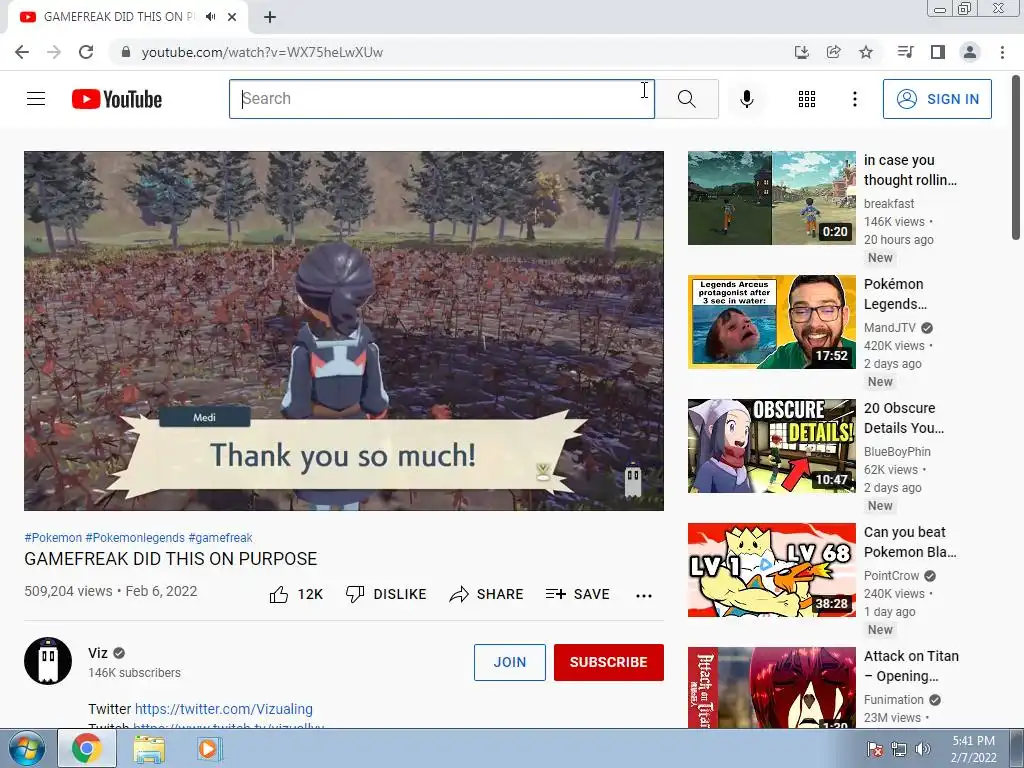Open 'Can you beat Pokemon Bla...' title
Image resolution: width=1024 pixels, height=768 pixels.
click(x=910, y=542)
